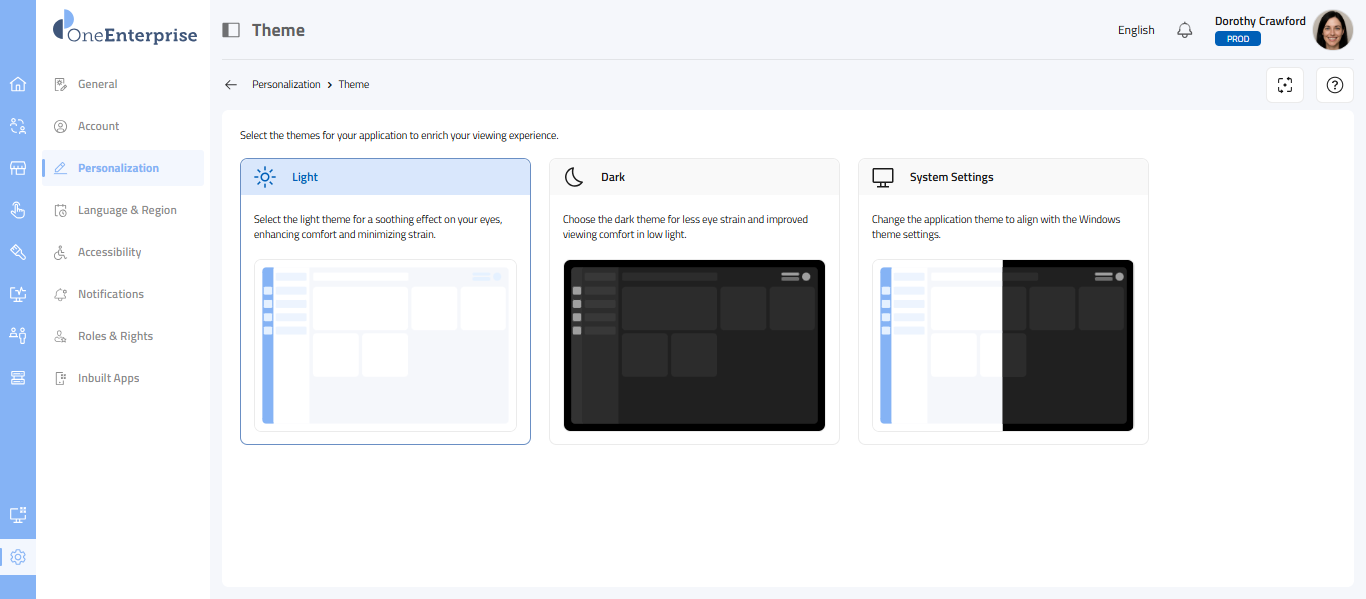The width and height of the screenshot is (1366, 599).
Task: Open the English language dropdown
Action: (1136, 30)
